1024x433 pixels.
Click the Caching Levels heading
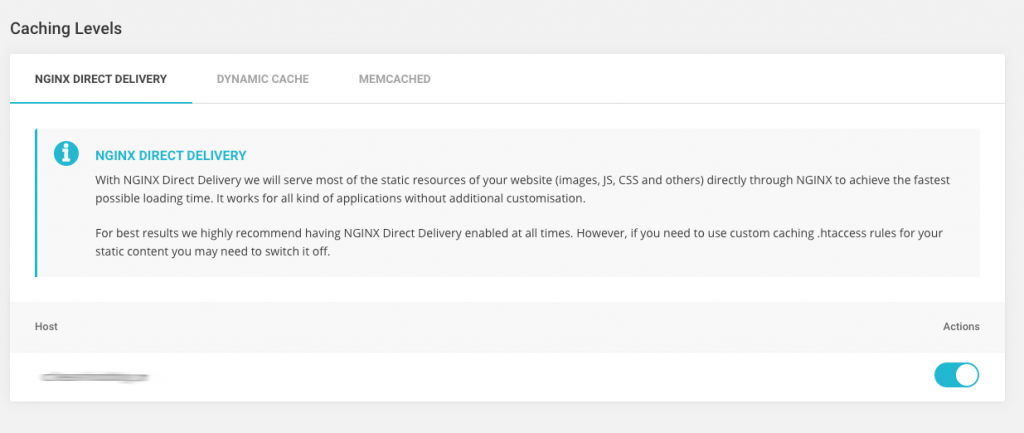pyautogui.click(x=66, y=29)
